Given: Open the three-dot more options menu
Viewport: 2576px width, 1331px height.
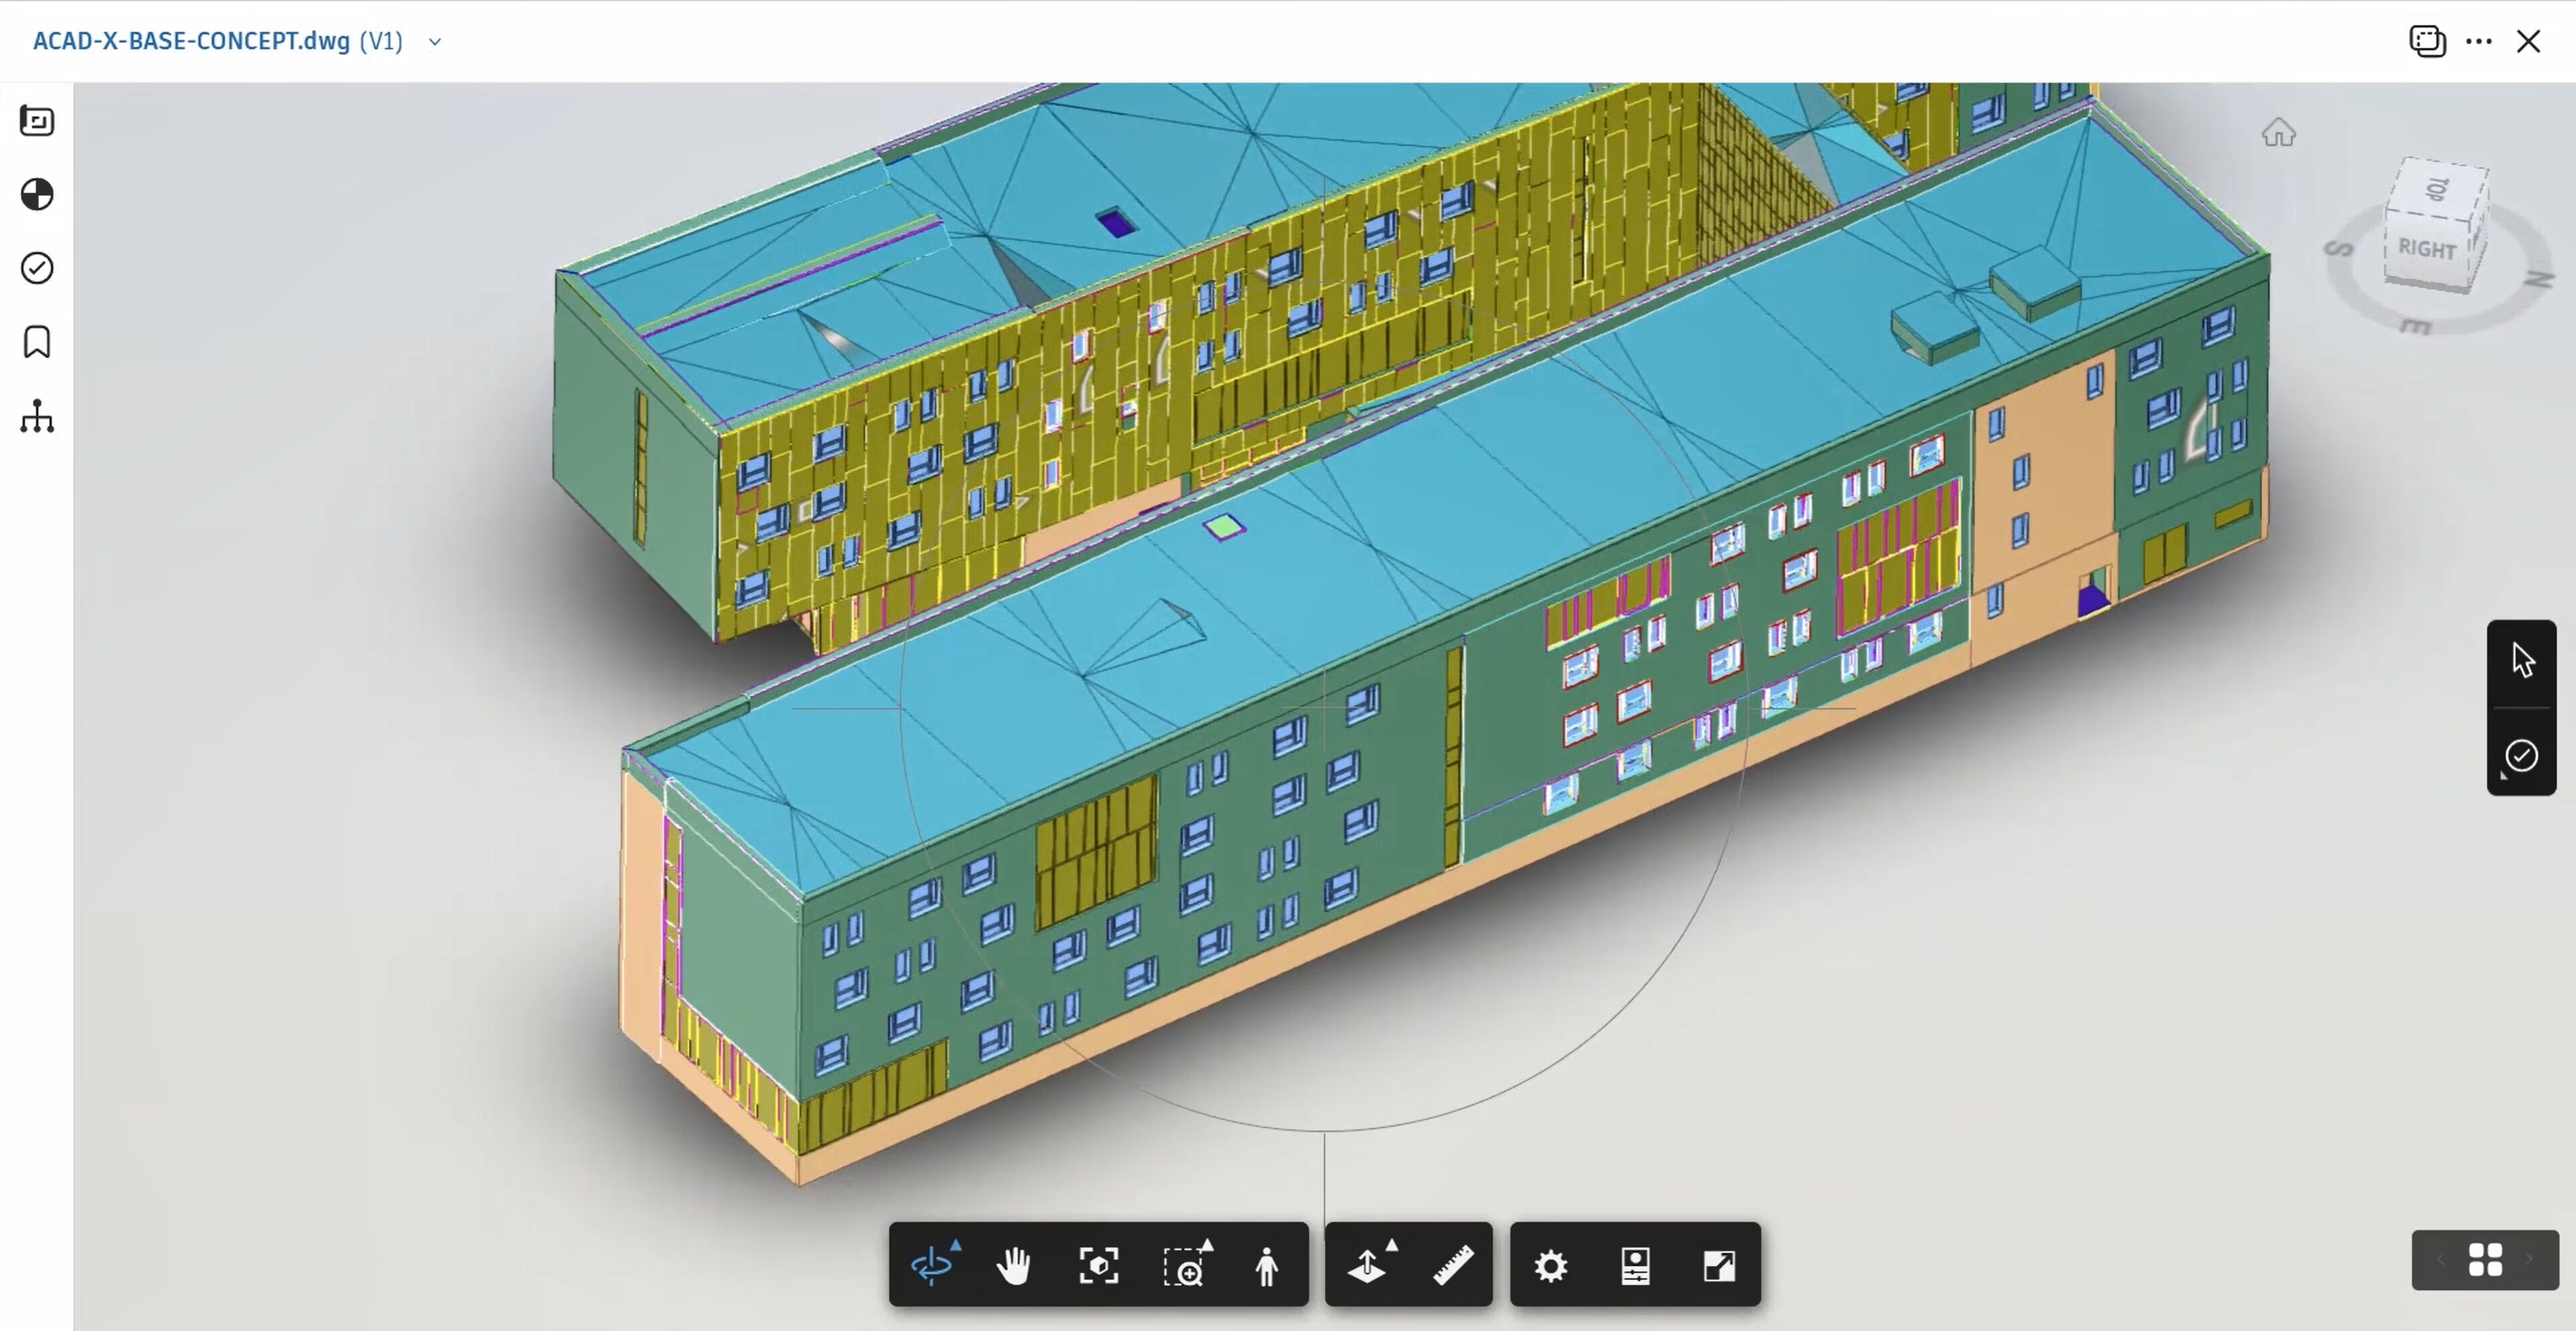Looking at the screenshot, I should coord(2479,41).
